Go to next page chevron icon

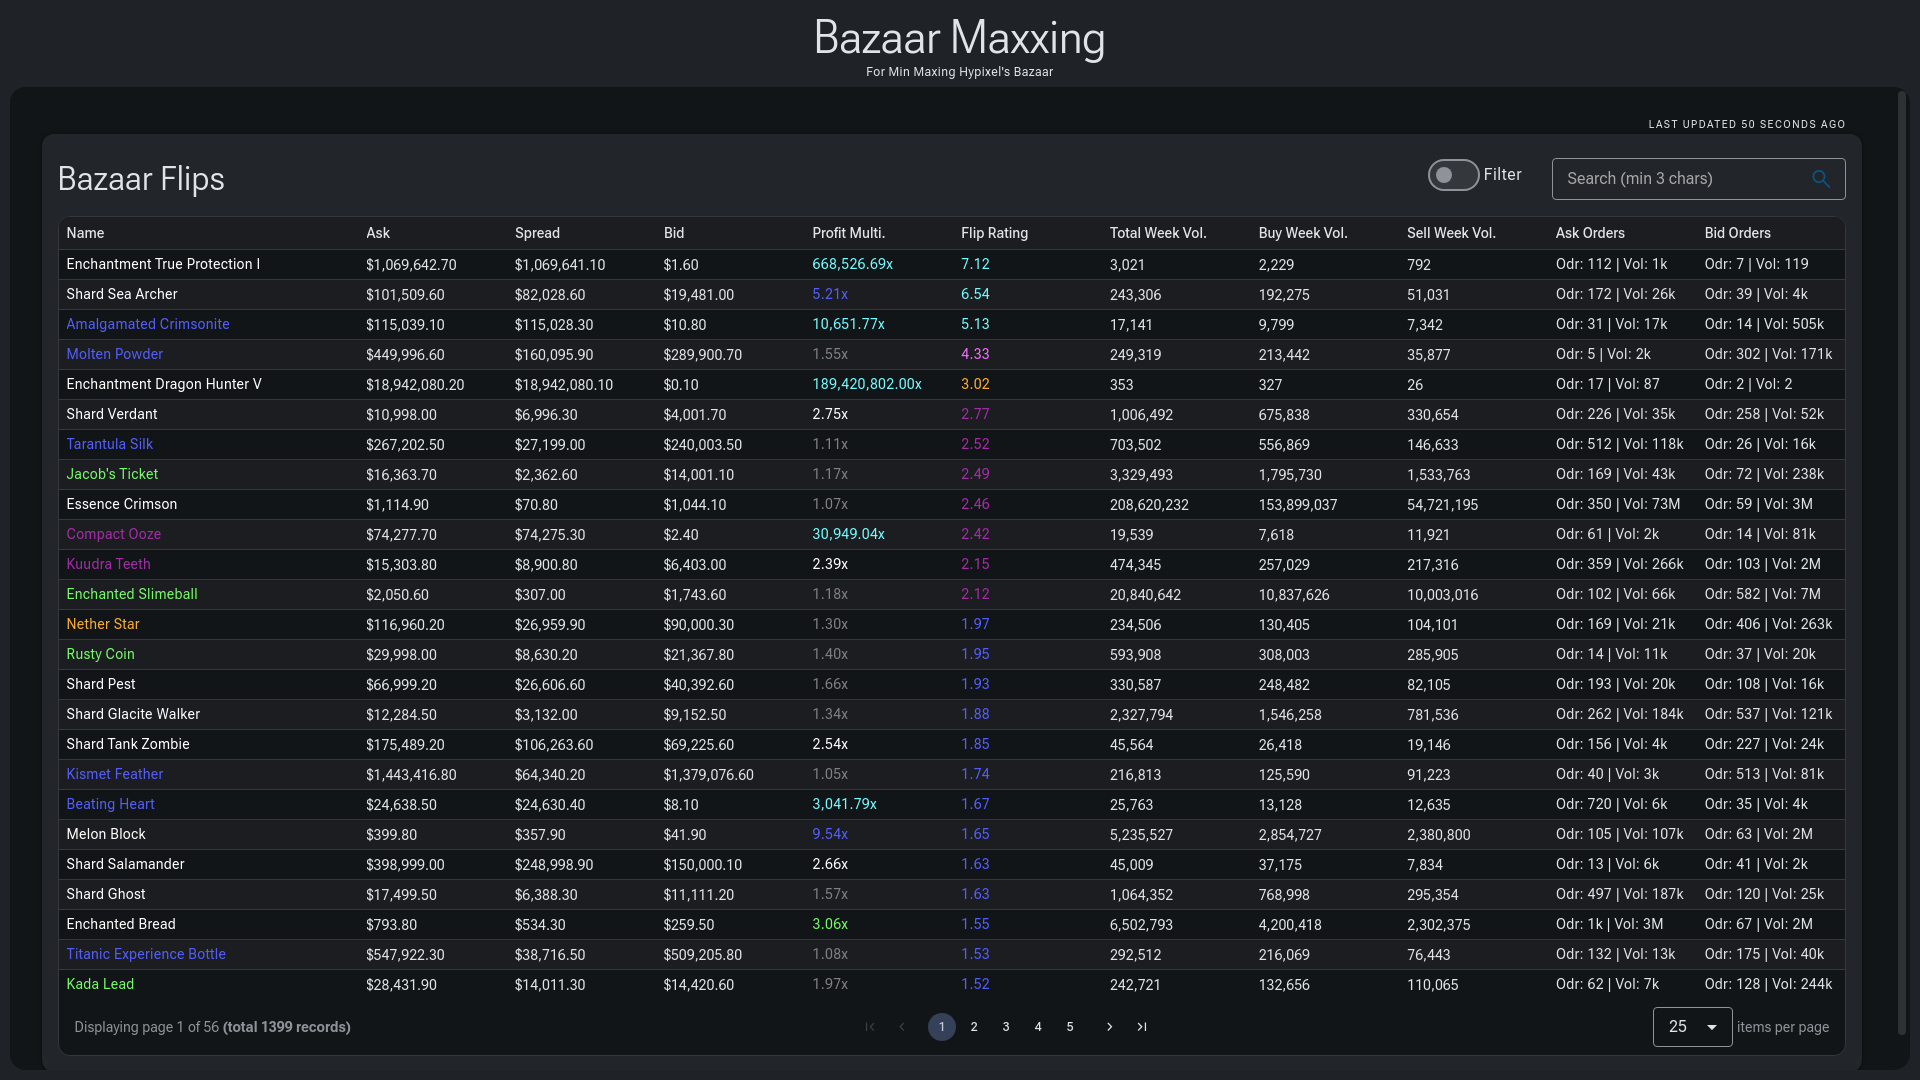coord(1109,1027)
